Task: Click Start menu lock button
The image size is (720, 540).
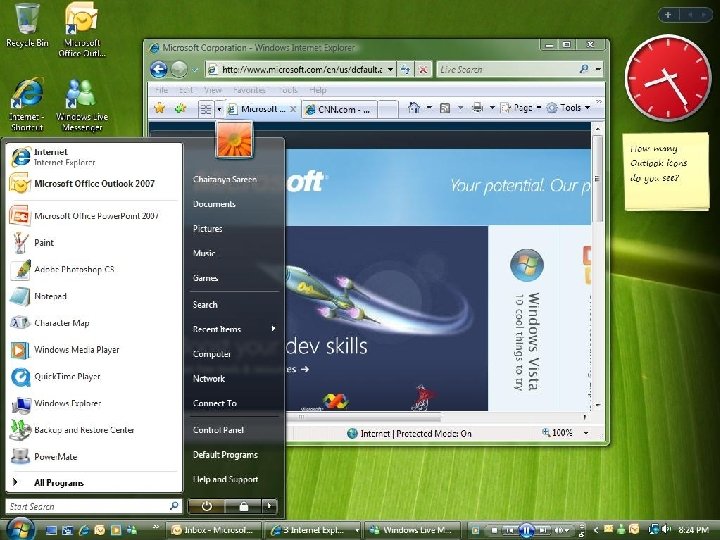Action: 243,506
